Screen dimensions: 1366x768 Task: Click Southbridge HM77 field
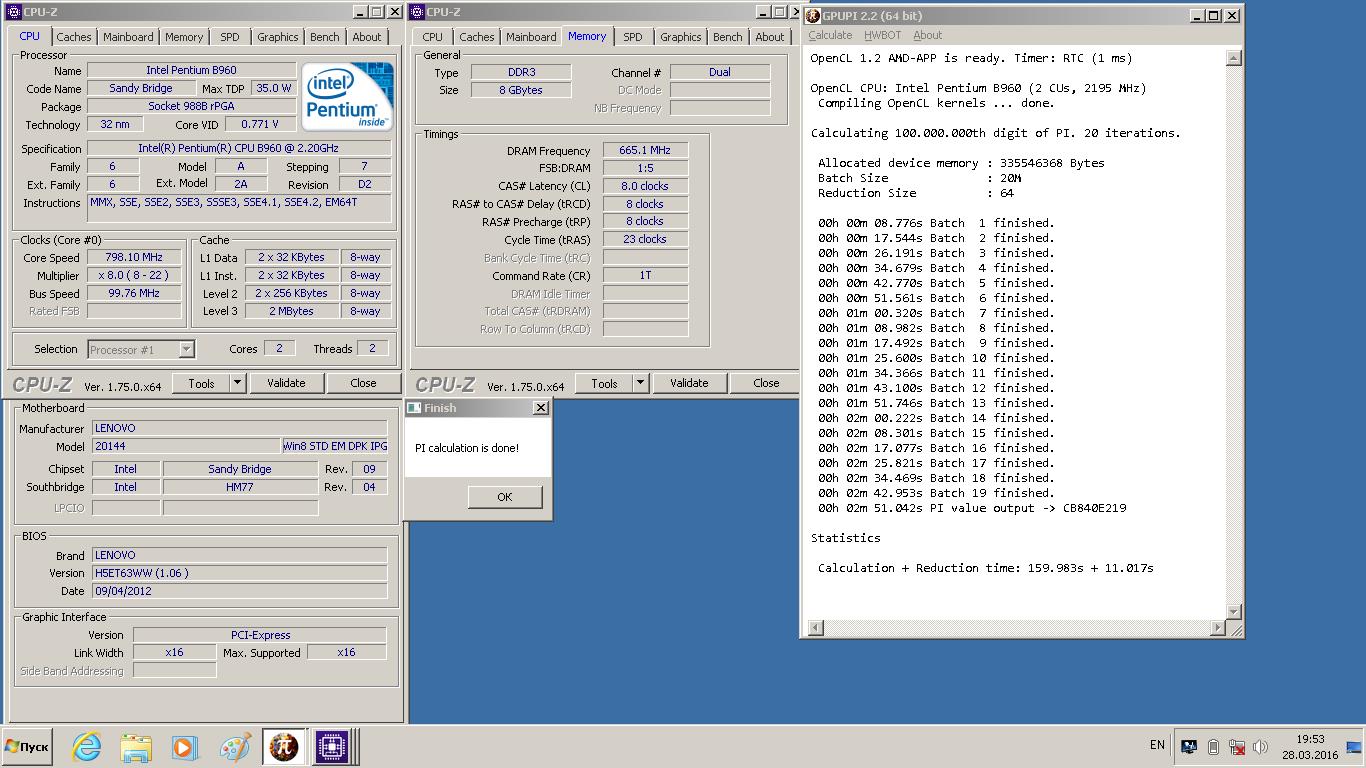(241, 487)
